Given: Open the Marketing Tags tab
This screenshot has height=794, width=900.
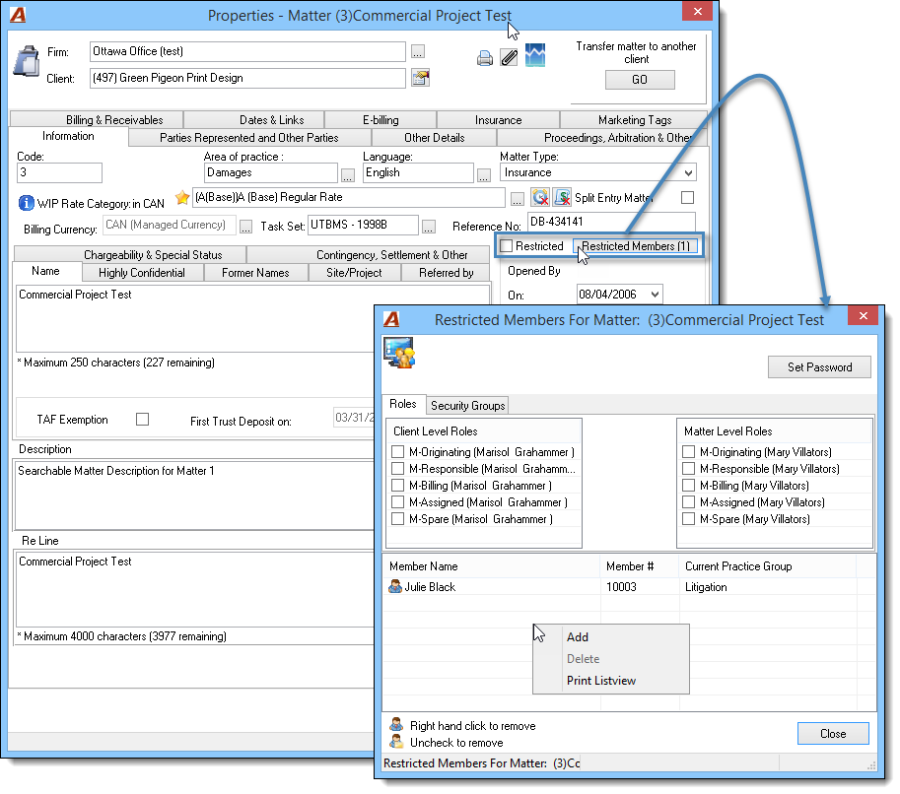Looking at the screenshot, I should (634, 119).
